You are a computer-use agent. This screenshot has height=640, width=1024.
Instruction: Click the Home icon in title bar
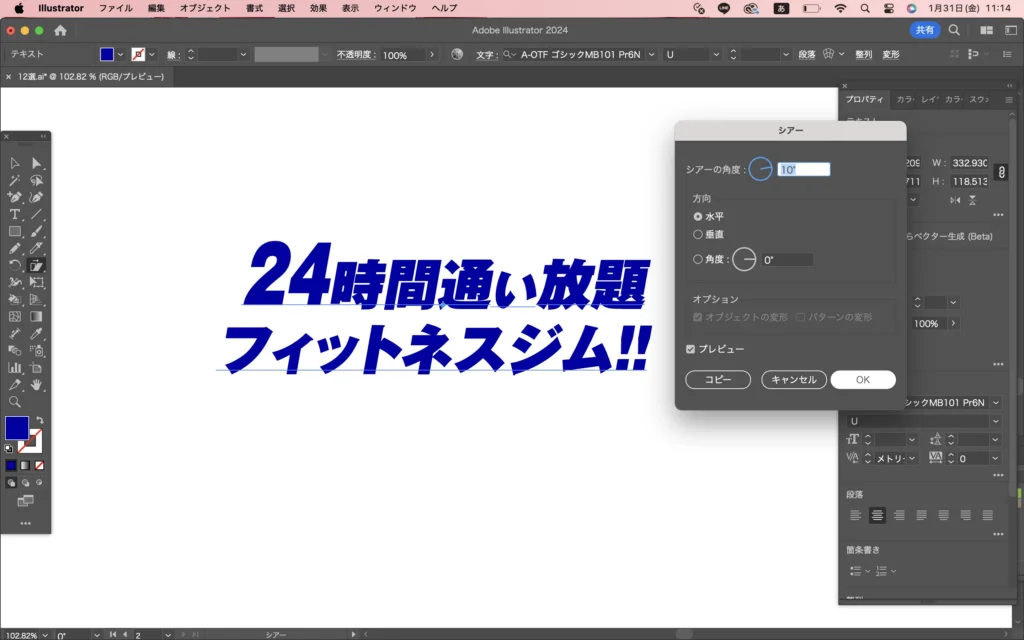(60, 31)
